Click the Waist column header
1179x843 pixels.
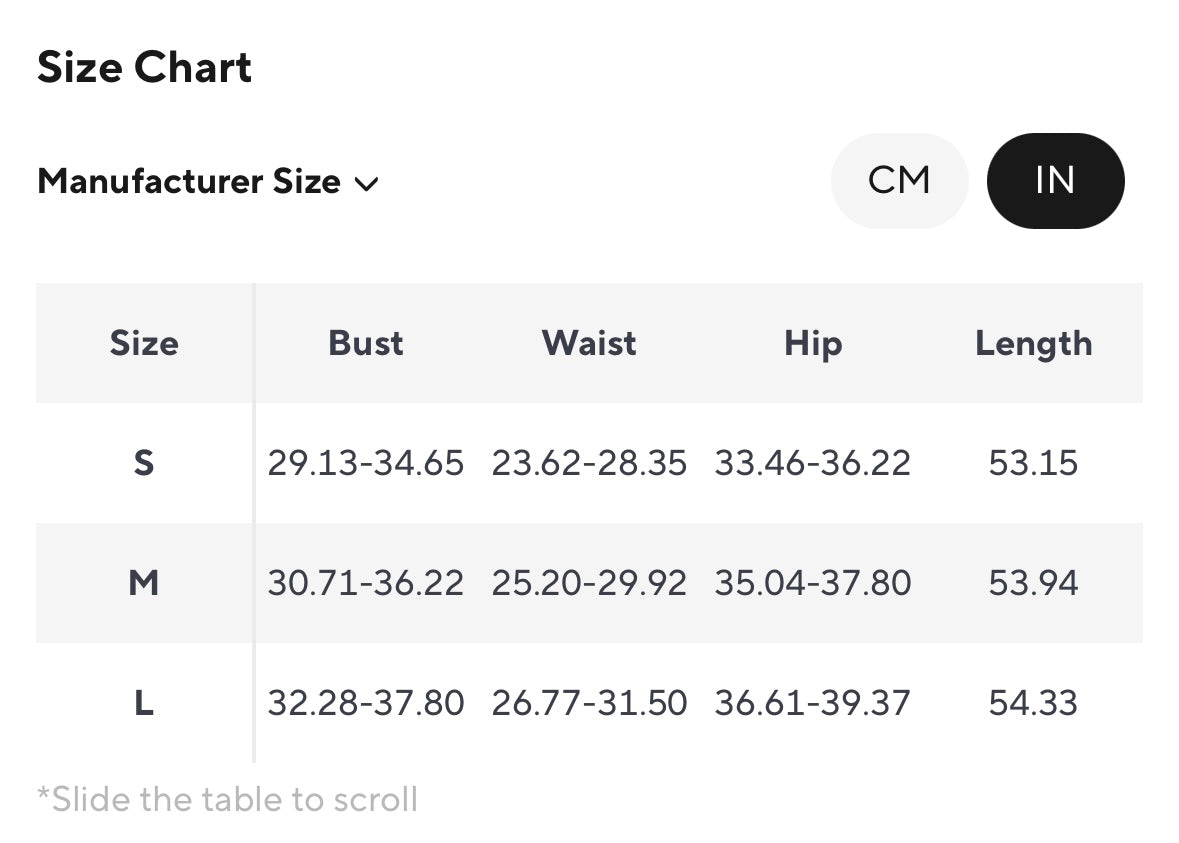[x=589, y=343]
